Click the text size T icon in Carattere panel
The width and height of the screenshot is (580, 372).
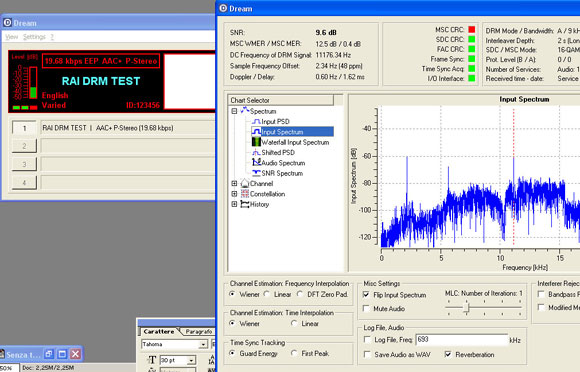tap(152, 360)
